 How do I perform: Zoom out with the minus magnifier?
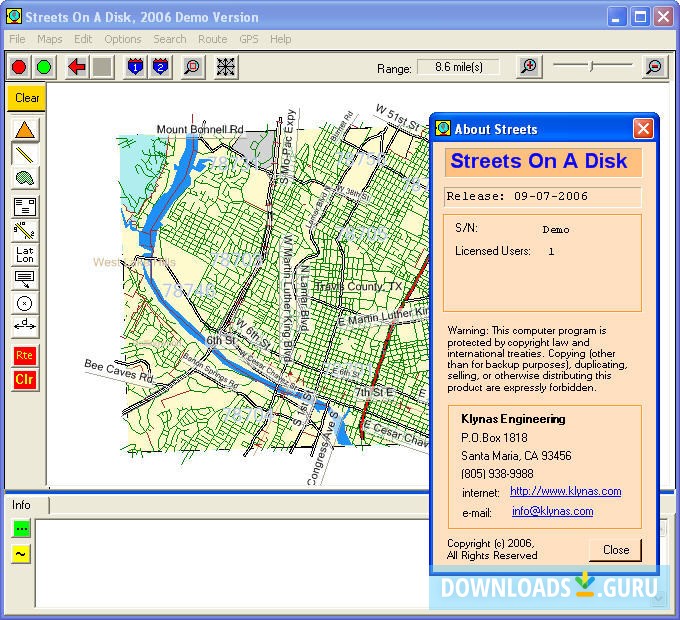pos(654,67)
